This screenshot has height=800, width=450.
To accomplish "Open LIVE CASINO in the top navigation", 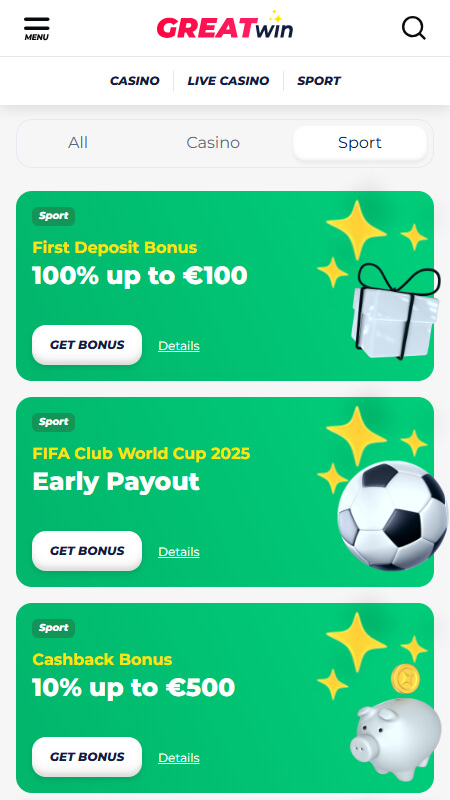I will click(228, 81).
